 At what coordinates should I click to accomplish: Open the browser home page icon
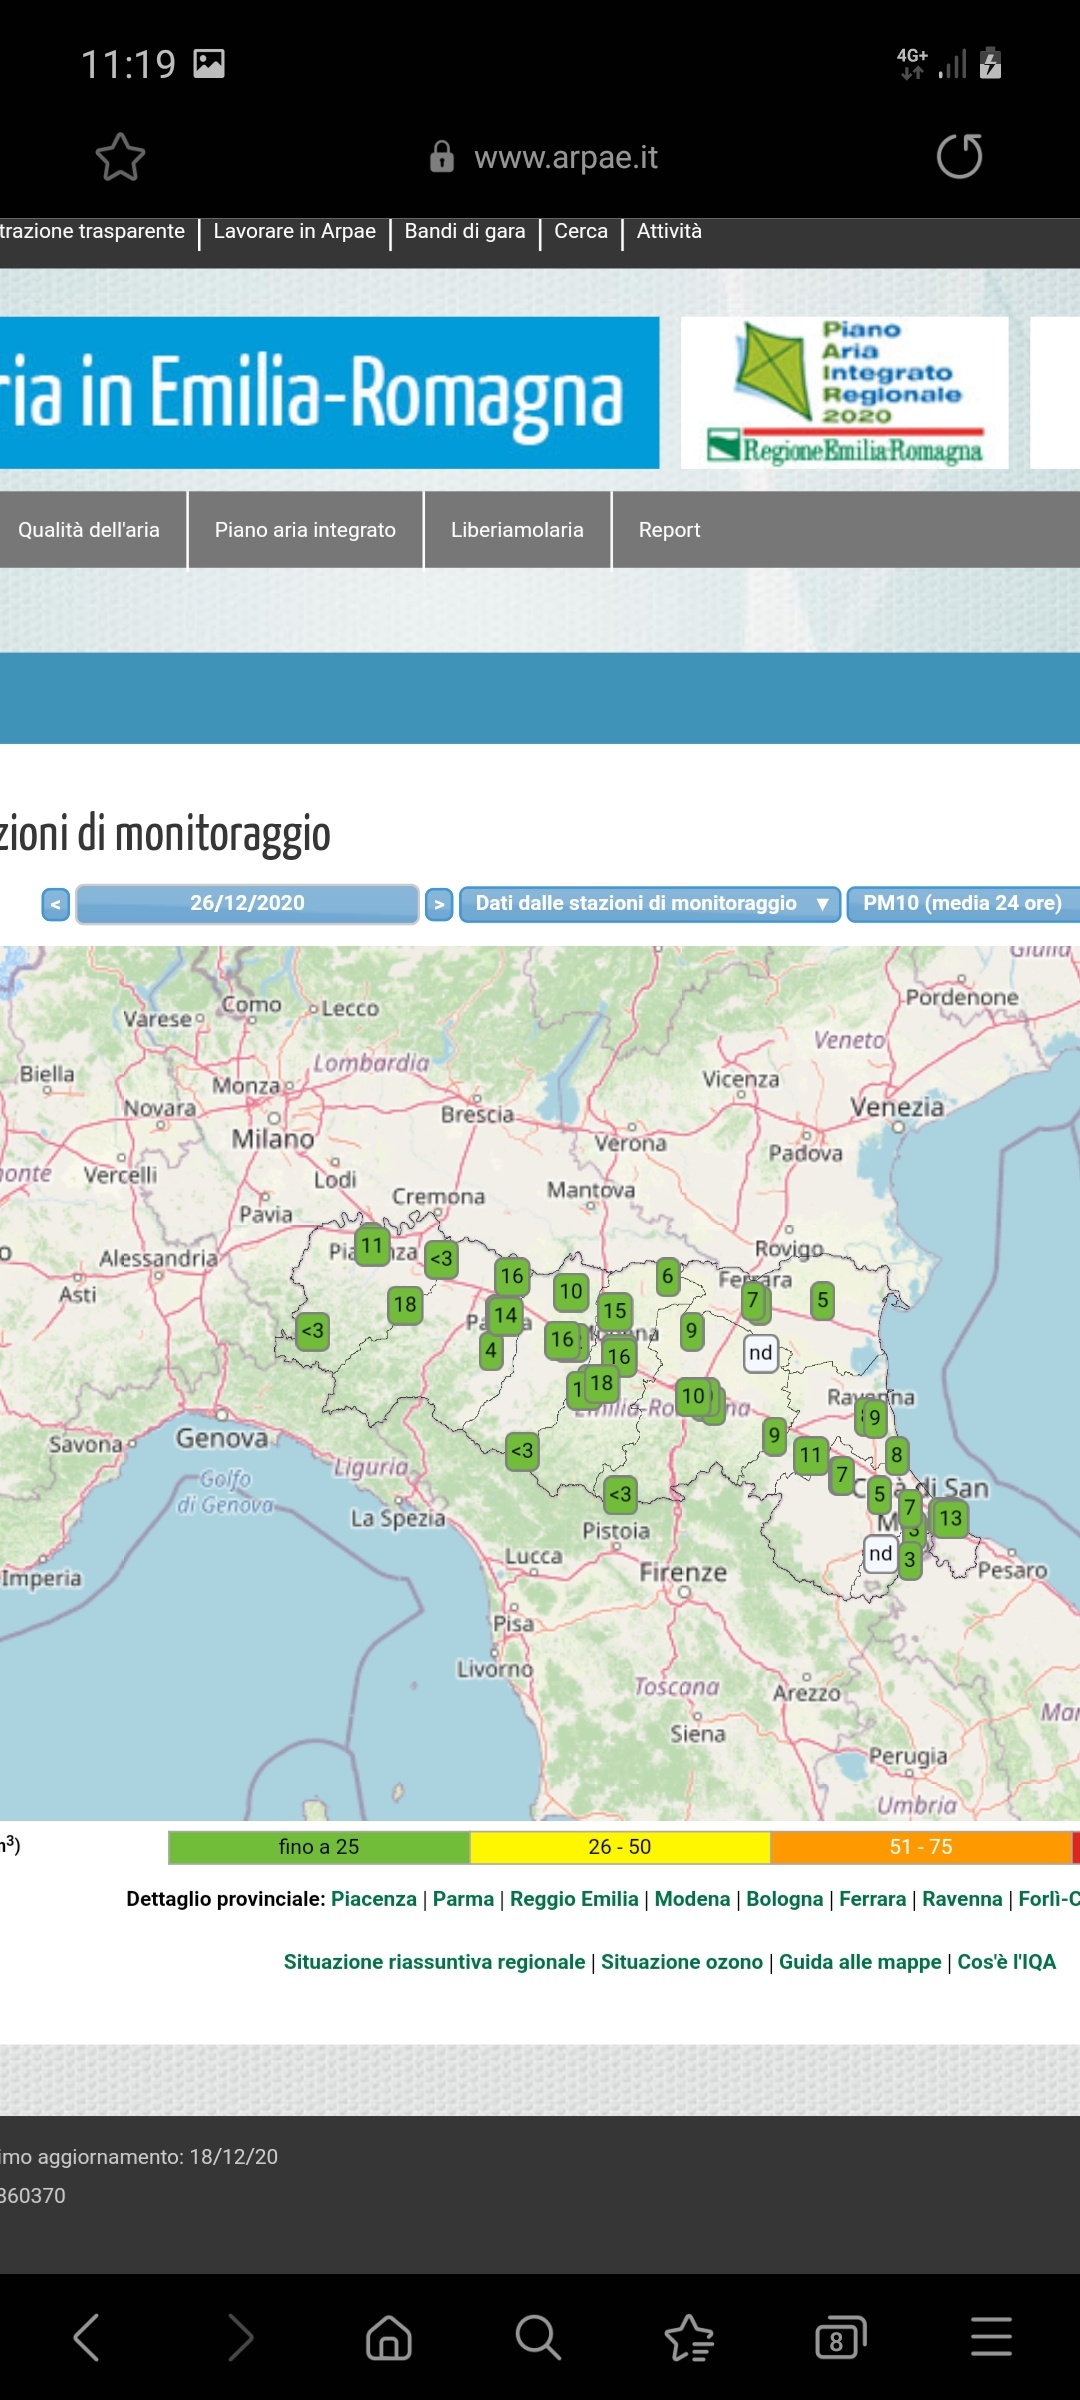point(389,2337)
